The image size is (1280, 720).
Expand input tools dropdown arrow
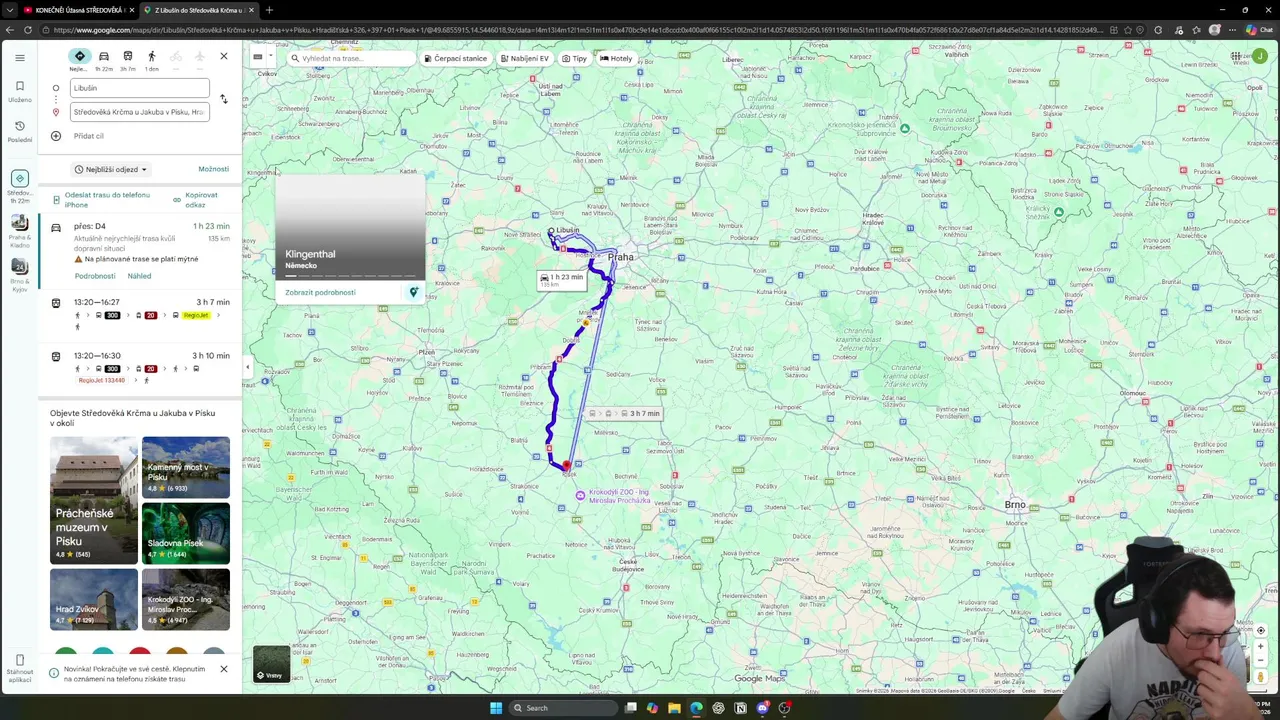tap(272, 57)
